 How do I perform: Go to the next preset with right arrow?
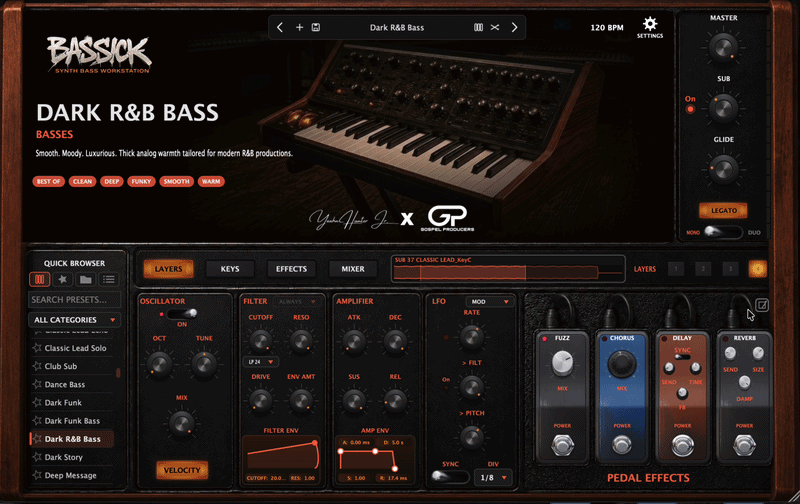coord(514,28)
